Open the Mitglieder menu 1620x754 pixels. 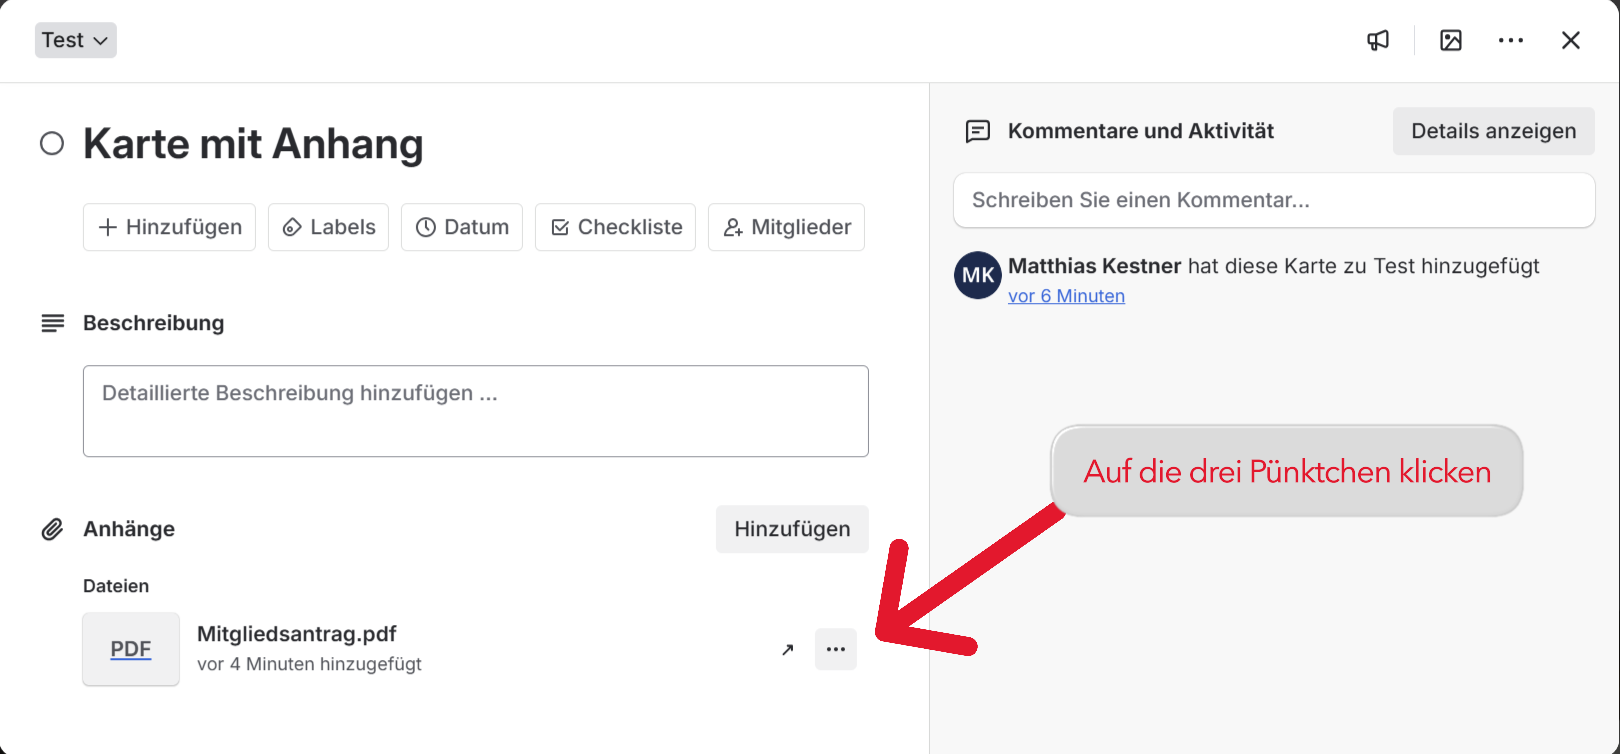pos(786,227)
